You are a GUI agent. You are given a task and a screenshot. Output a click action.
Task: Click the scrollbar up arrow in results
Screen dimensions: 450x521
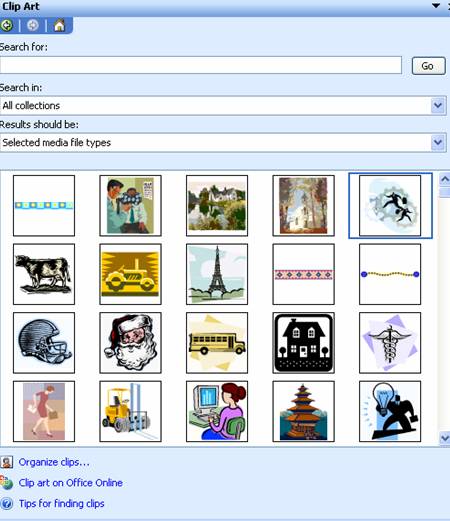point(445,179)
